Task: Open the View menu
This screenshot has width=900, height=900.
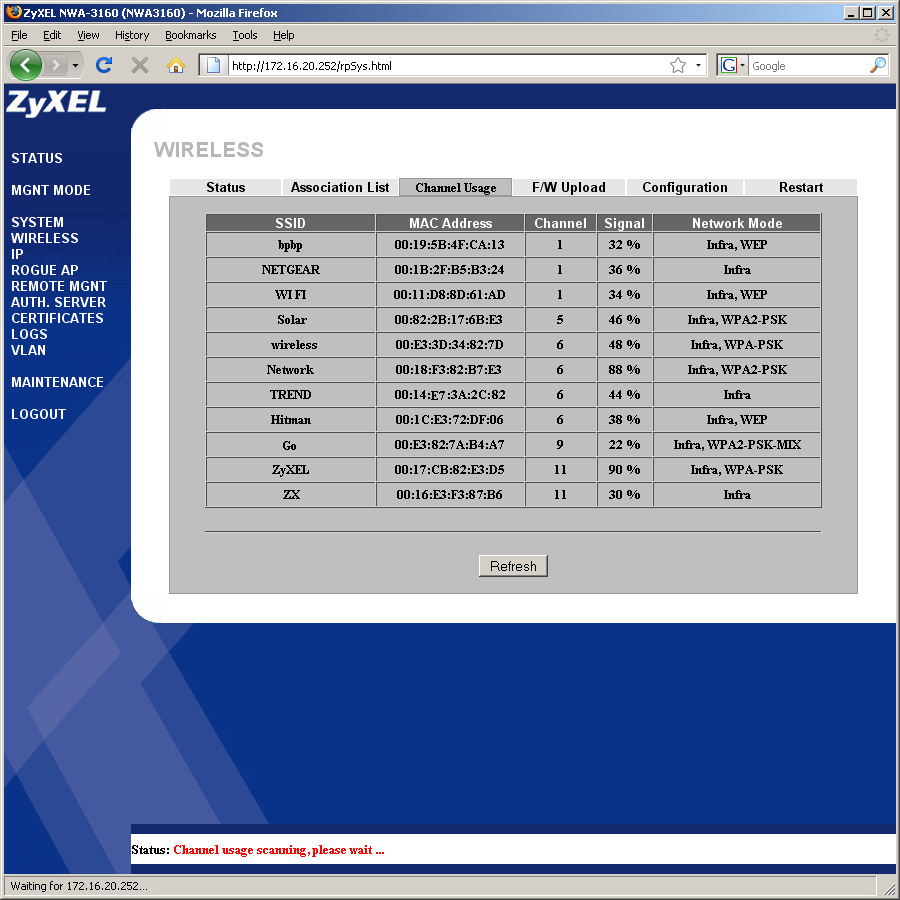Action: (88, 35)
